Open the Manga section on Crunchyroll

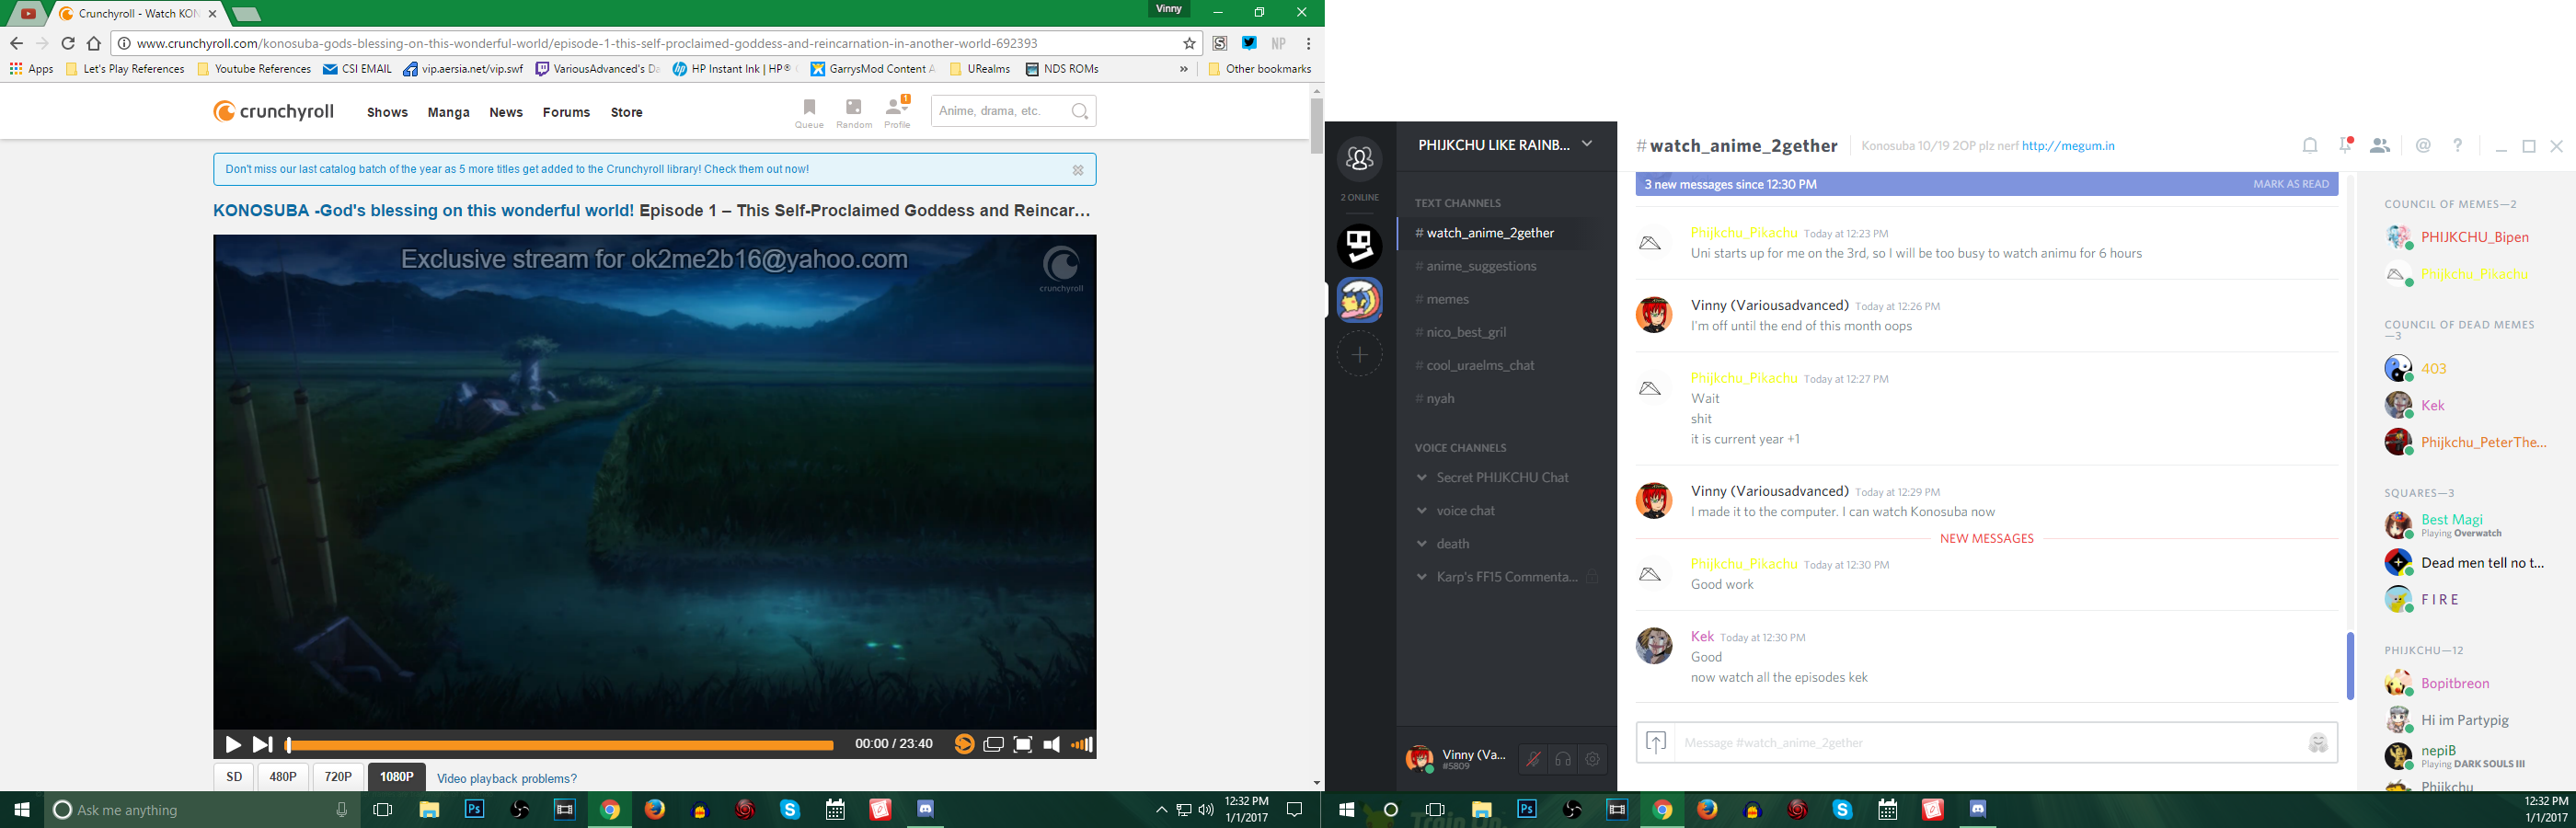(x=449, y=112)
